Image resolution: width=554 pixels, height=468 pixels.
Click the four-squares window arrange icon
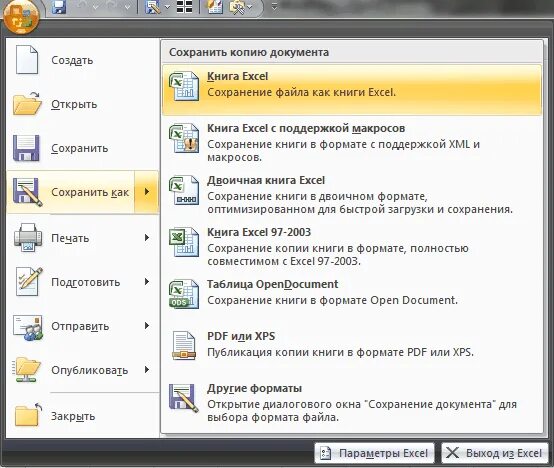coord(184,7)
